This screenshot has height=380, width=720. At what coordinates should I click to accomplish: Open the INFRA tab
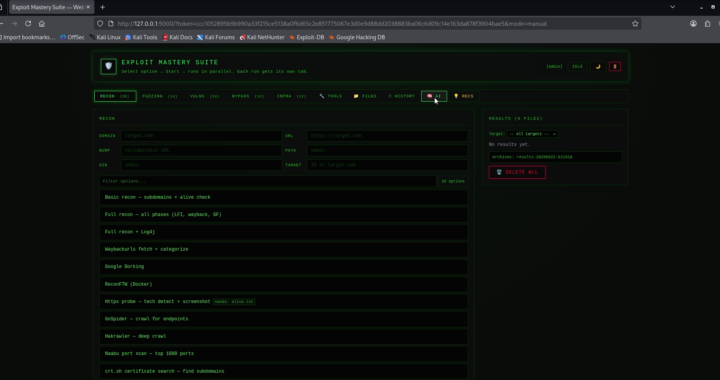click(292, 96)
